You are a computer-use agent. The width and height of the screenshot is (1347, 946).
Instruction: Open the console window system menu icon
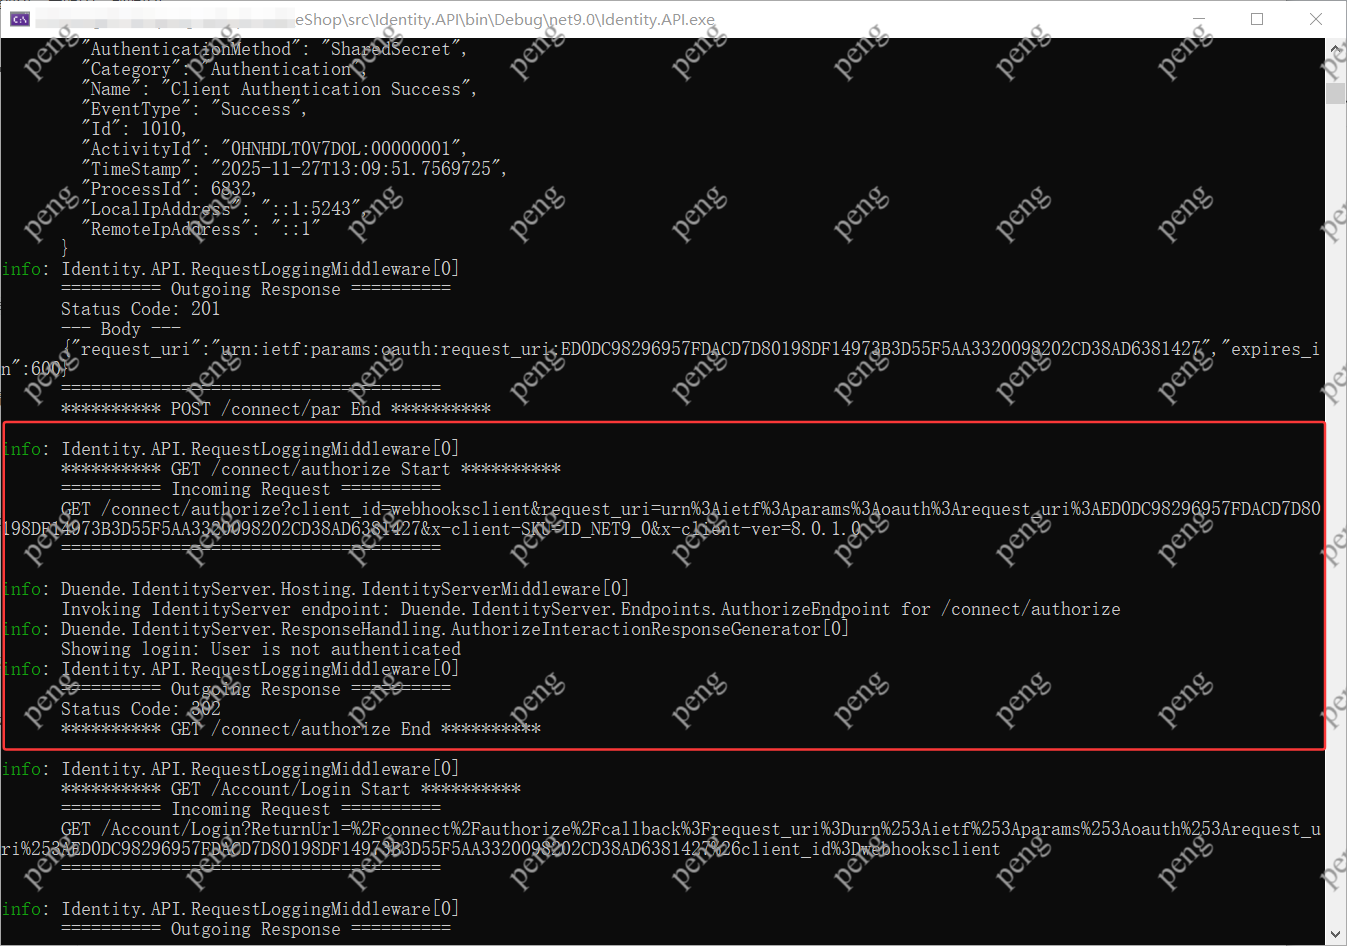point(19,19)
